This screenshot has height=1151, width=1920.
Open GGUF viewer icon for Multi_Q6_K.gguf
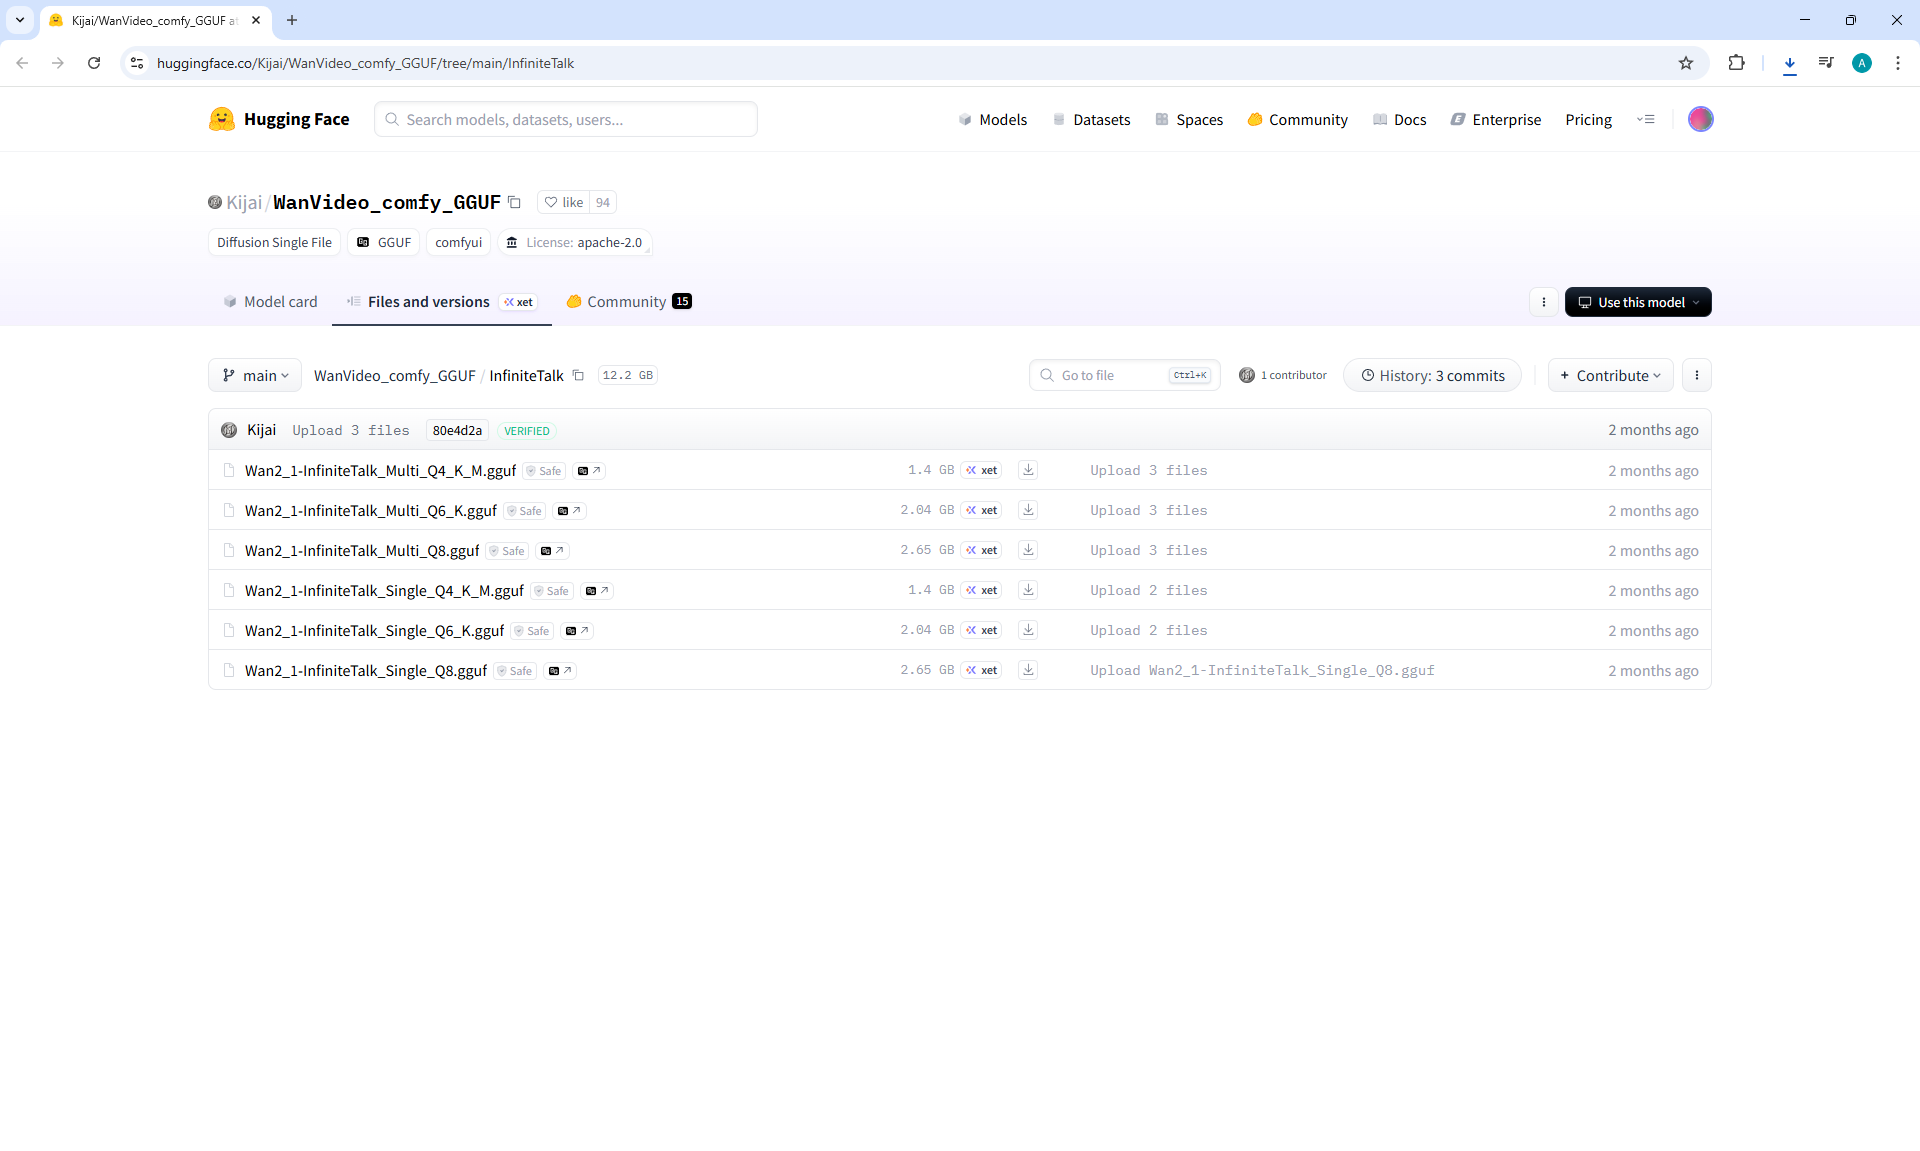(x=569, y=511)
